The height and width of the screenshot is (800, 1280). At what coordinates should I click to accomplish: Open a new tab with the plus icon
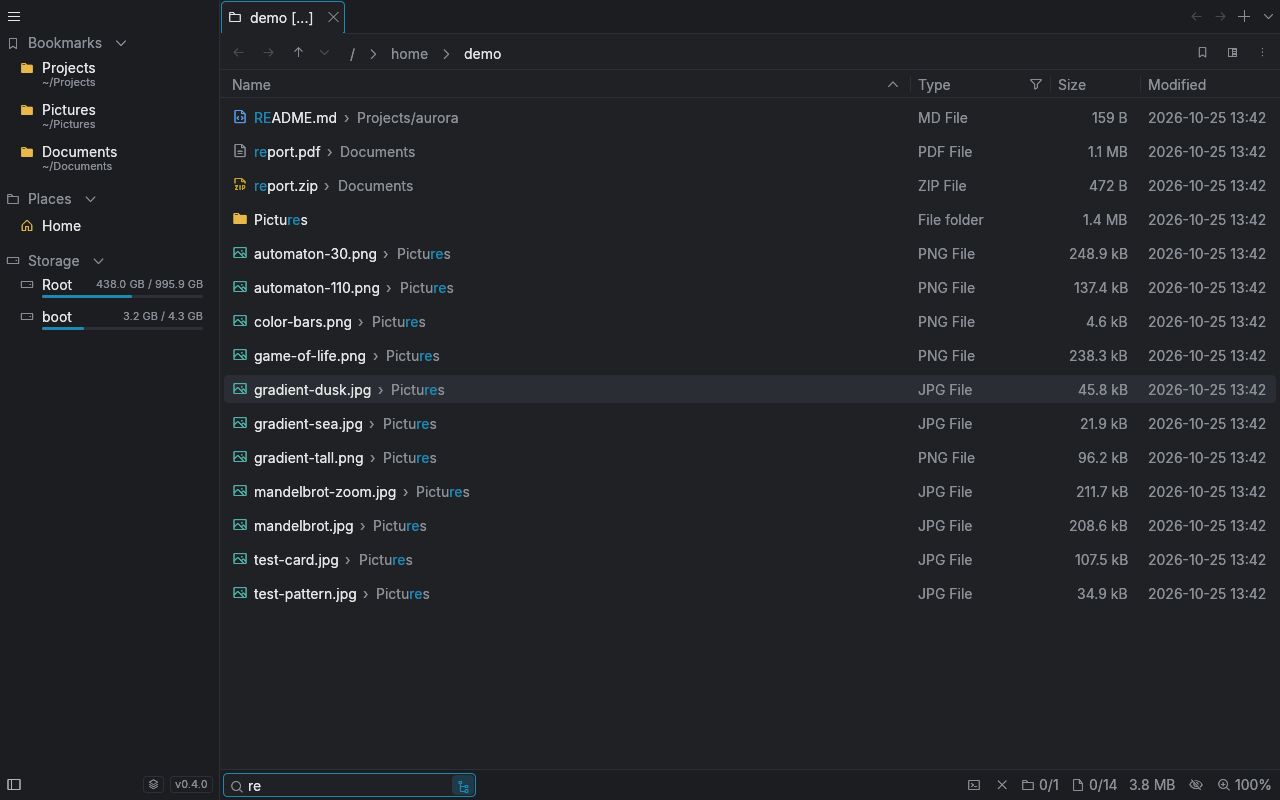pos(1244,17)
